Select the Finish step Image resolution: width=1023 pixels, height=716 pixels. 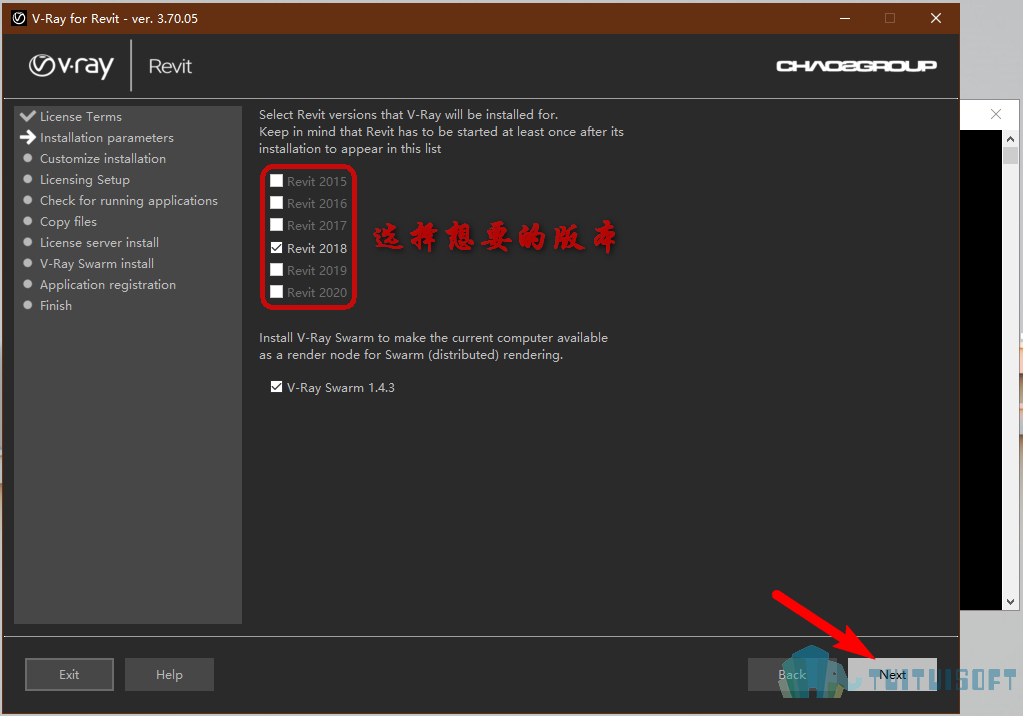(x=56, y=305)
